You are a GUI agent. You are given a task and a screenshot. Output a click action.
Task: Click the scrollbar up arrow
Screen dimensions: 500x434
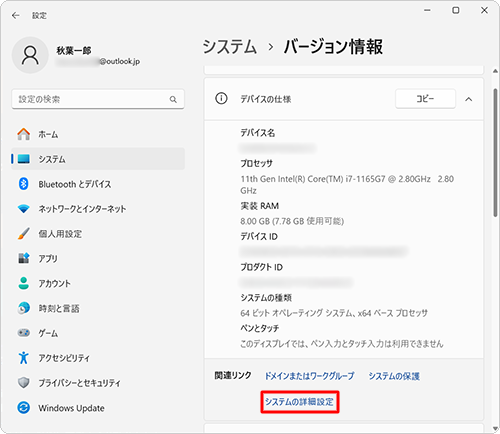(495, 71)
